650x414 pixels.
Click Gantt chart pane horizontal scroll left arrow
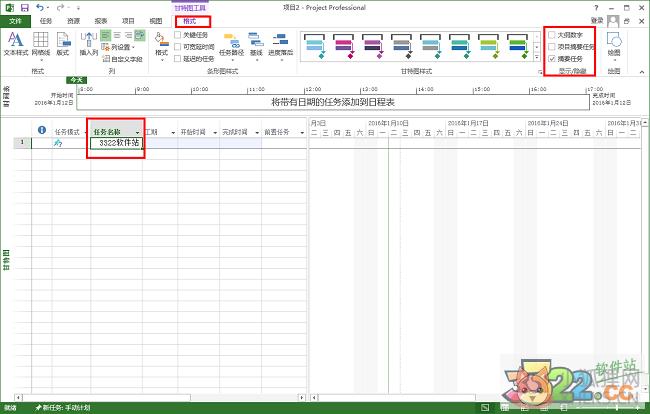314,397
